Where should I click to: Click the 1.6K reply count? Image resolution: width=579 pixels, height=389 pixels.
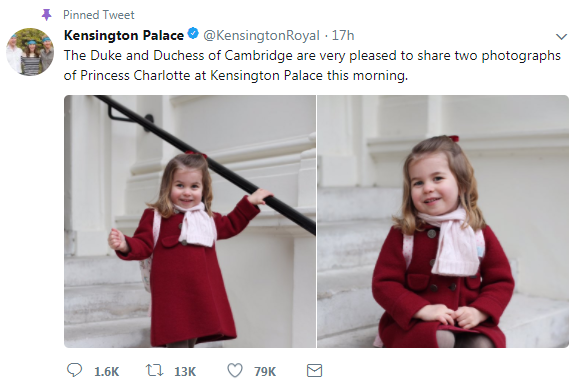(x=107, y=371)
